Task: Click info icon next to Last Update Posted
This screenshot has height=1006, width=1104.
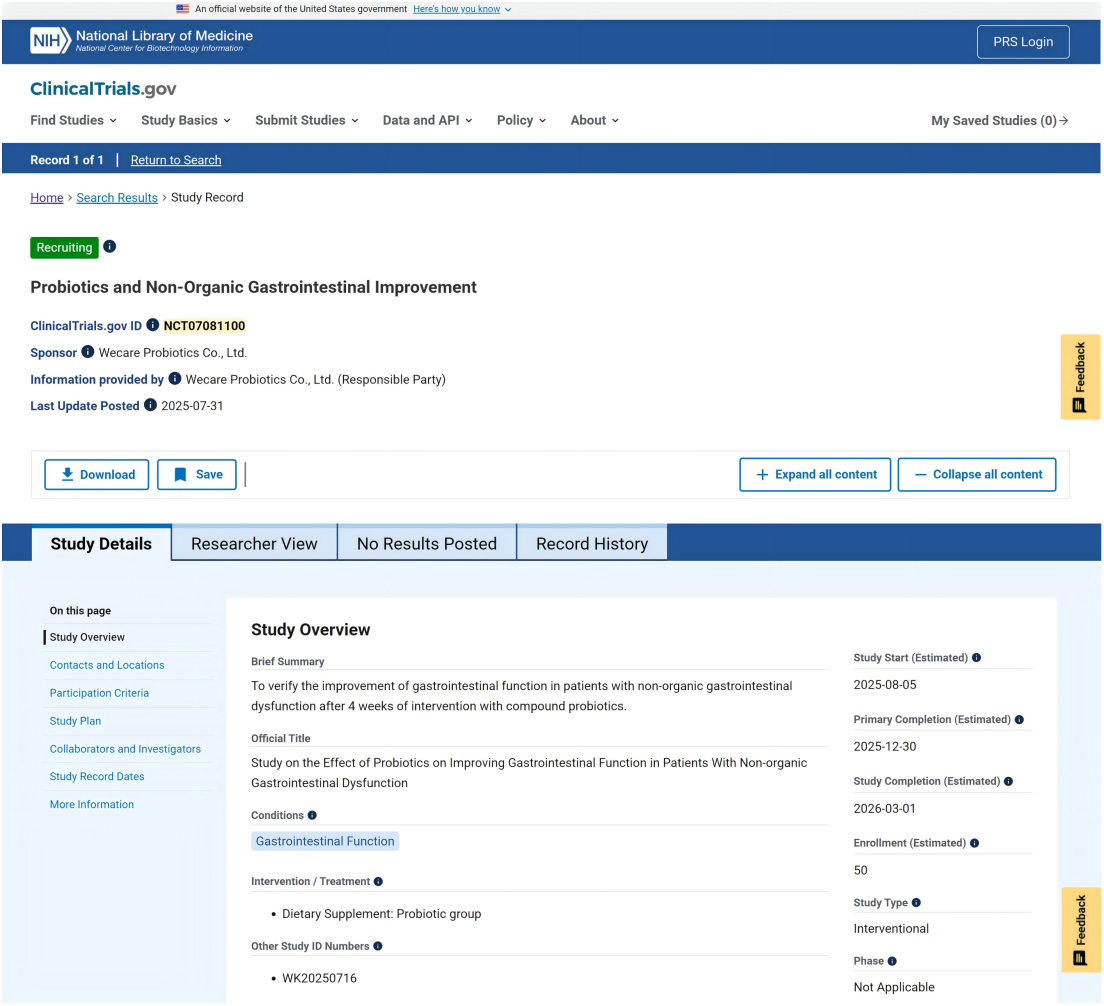Action: coord(150,405)
